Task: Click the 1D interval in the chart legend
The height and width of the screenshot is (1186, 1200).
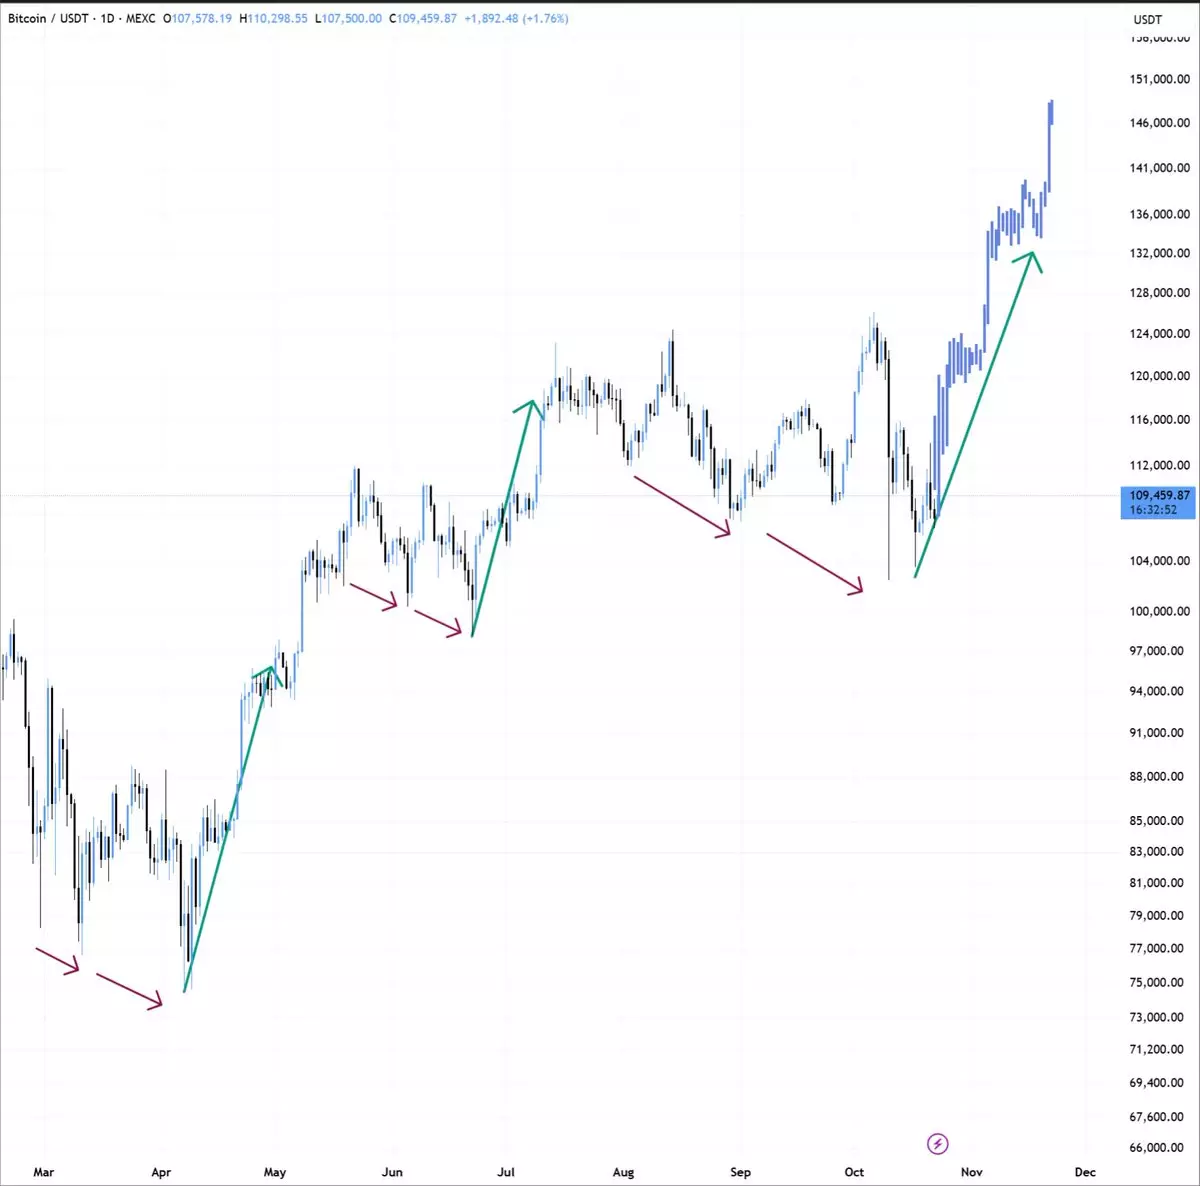Action: [107, 18]
